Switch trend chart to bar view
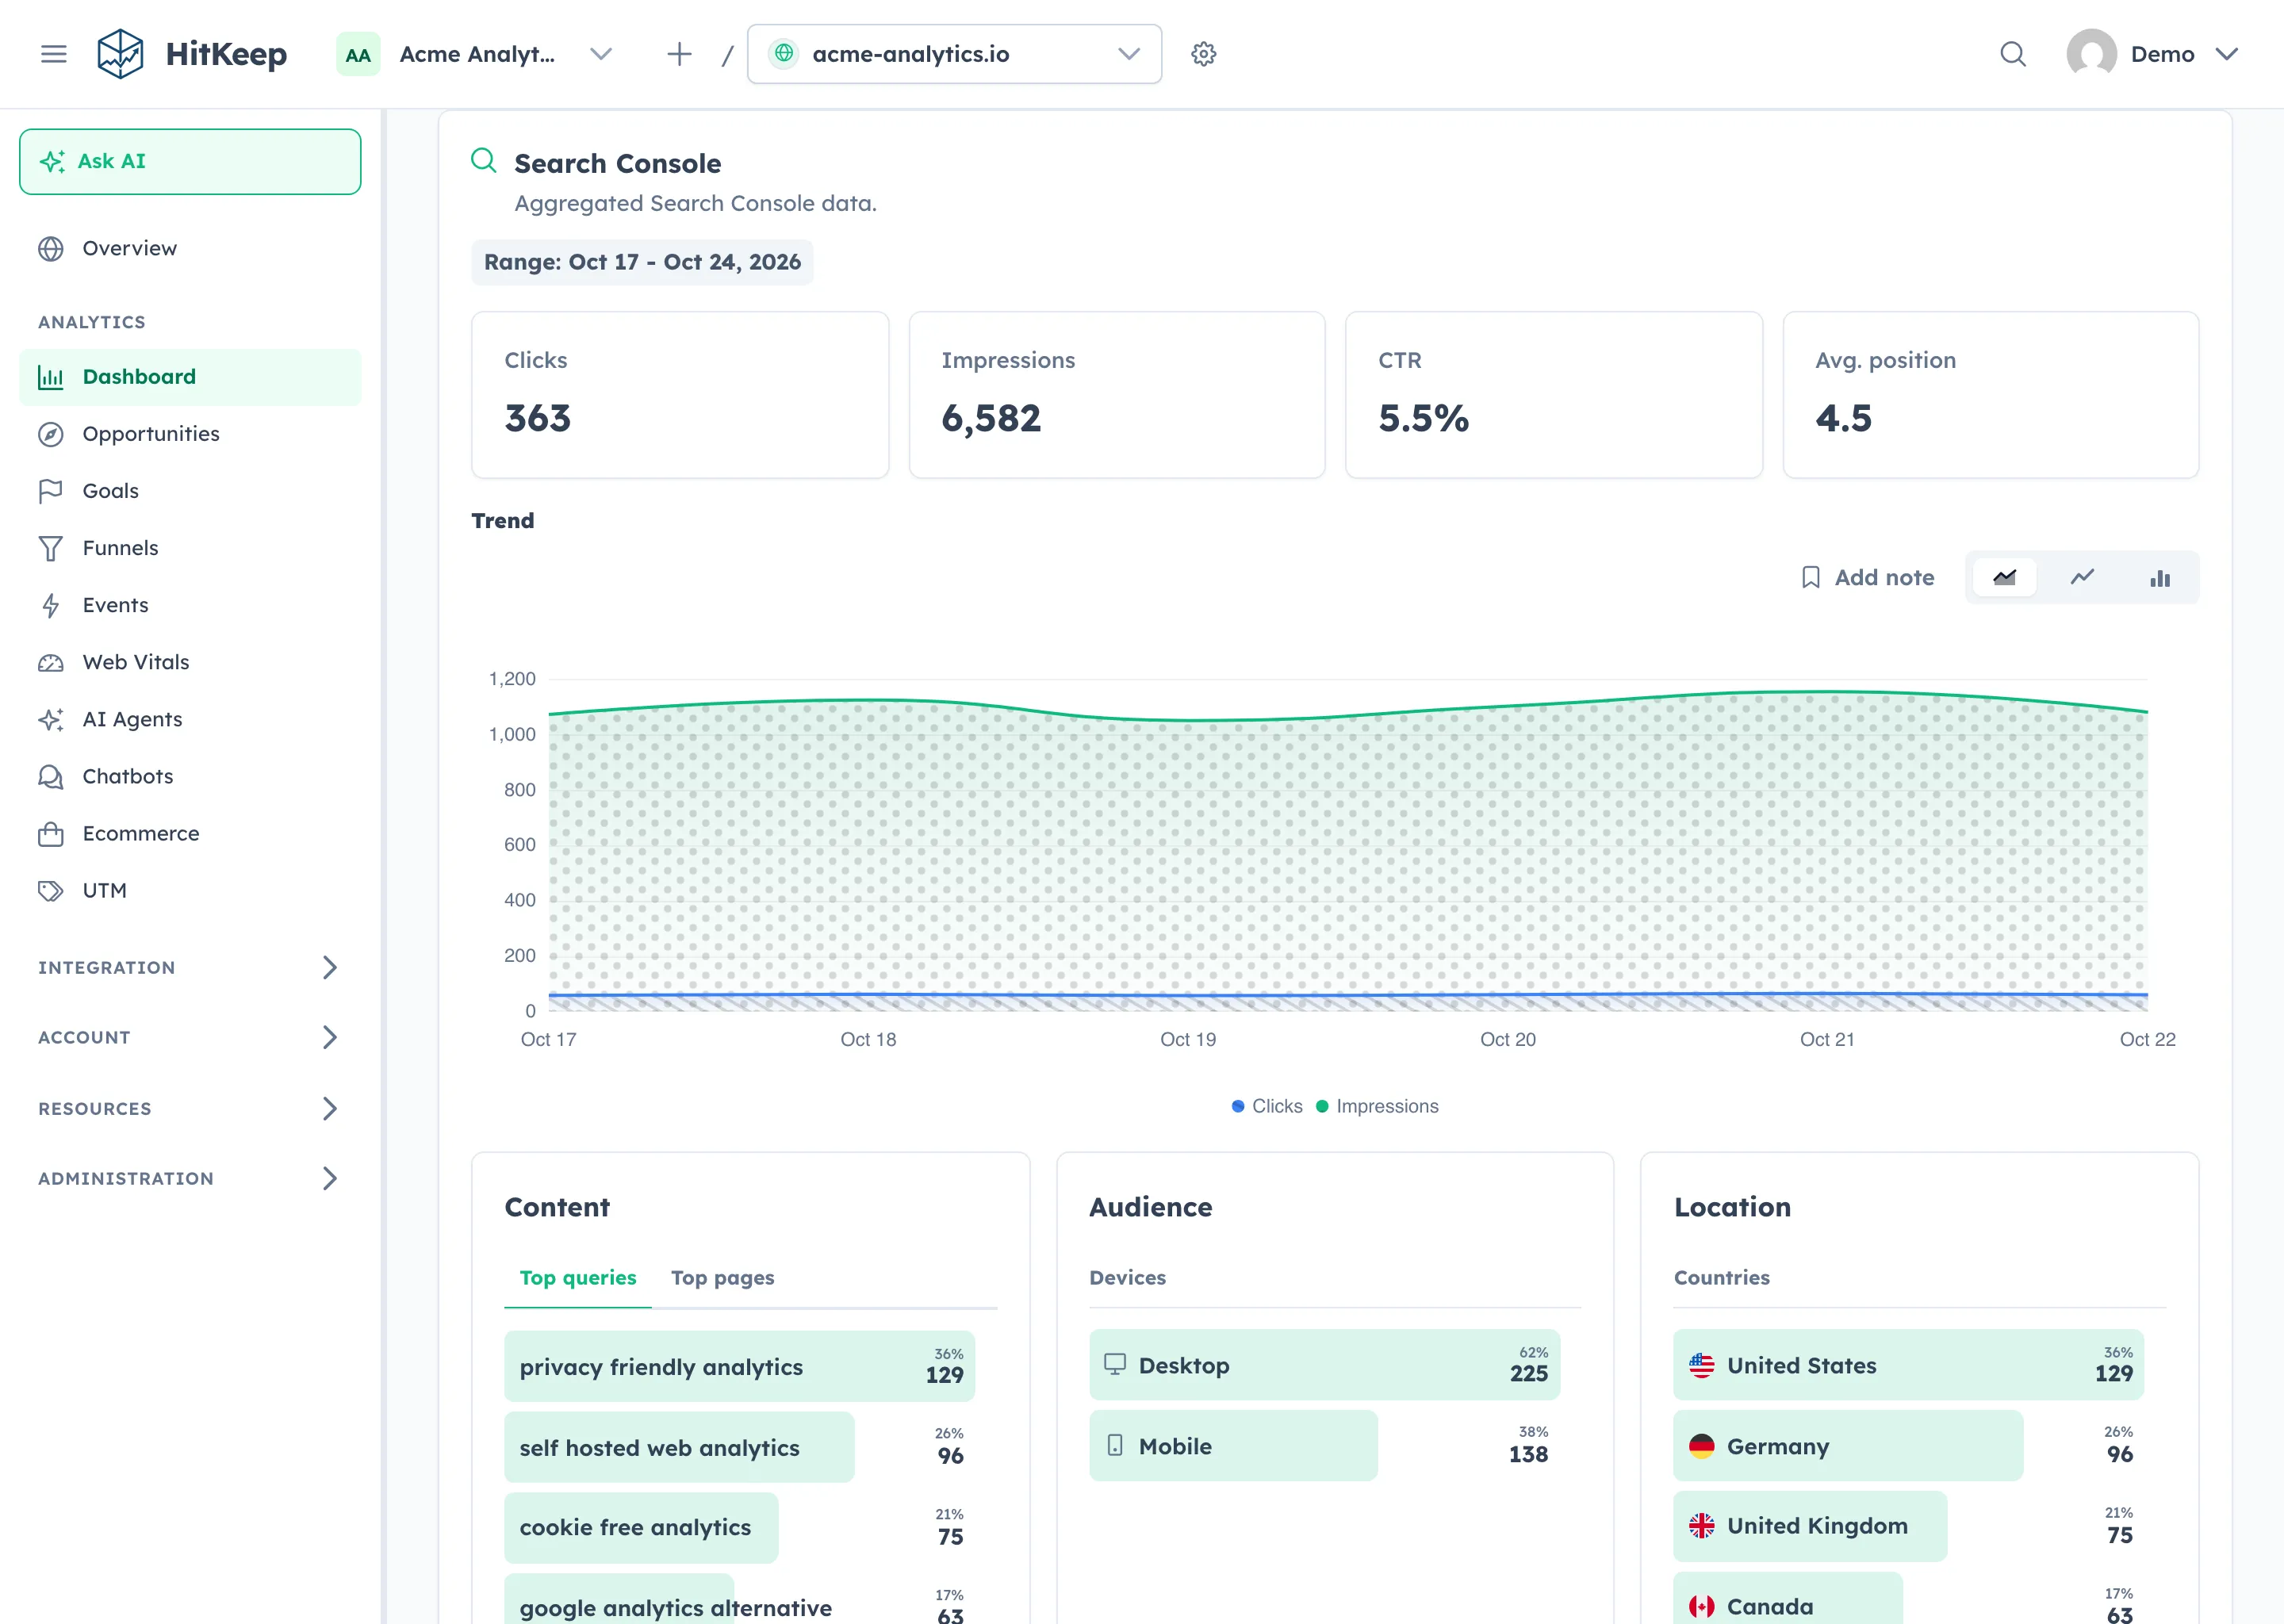Image resolution: width=2284 pixels, height=1624 pixels. point(2160,578)
